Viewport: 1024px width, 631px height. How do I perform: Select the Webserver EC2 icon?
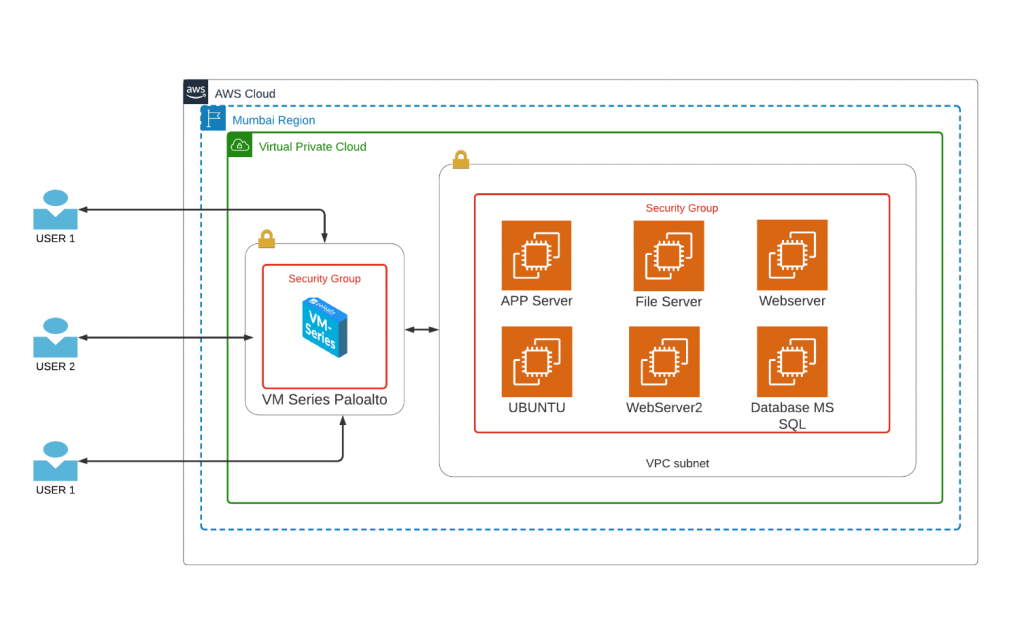tap(792, 255)
